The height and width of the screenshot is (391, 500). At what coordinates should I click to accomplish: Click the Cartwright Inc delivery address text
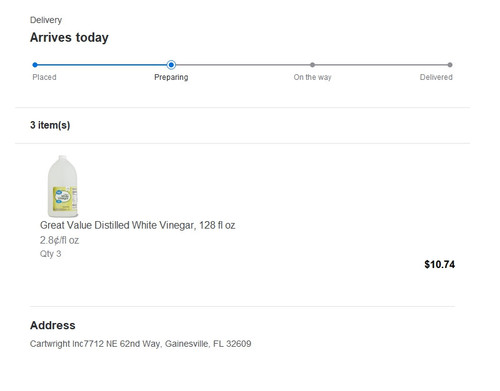coord(141,344)
